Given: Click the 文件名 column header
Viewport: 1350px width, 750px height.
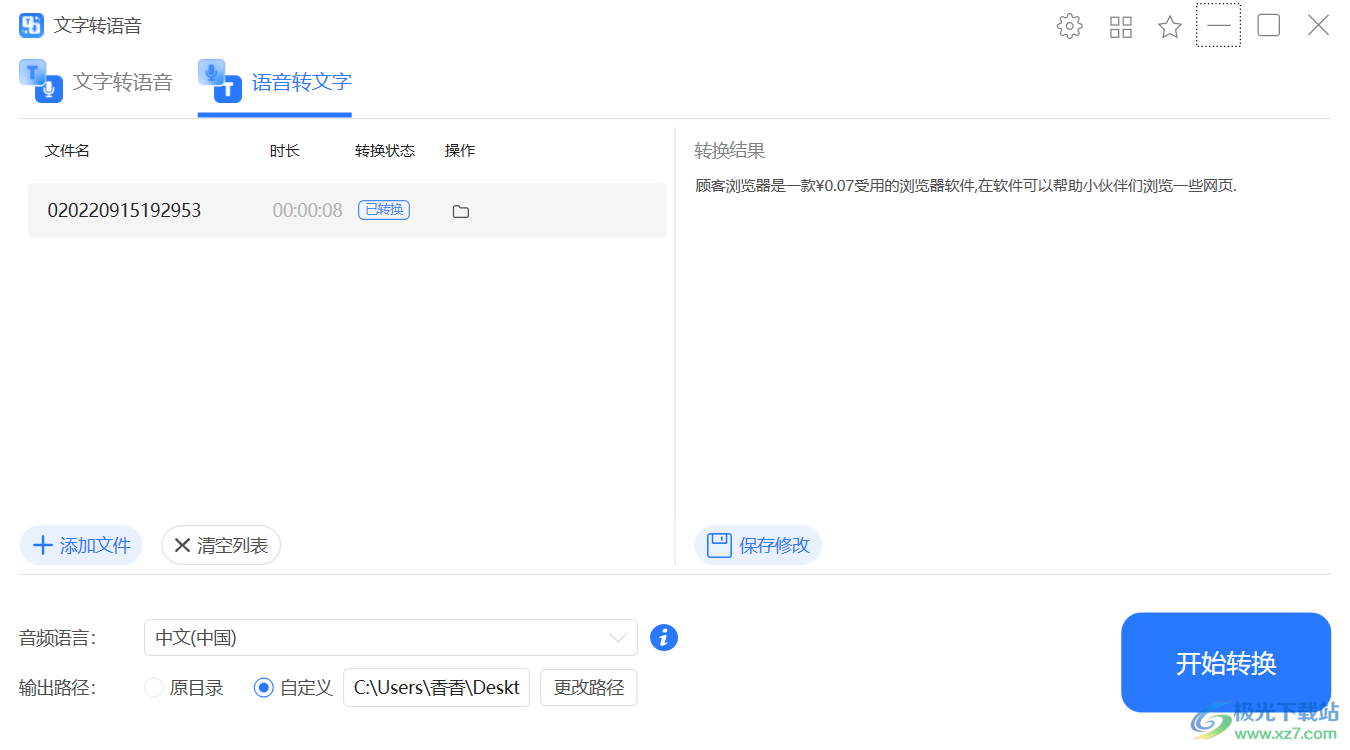Looking at the screenshot, I should click(x=68, y=151).
